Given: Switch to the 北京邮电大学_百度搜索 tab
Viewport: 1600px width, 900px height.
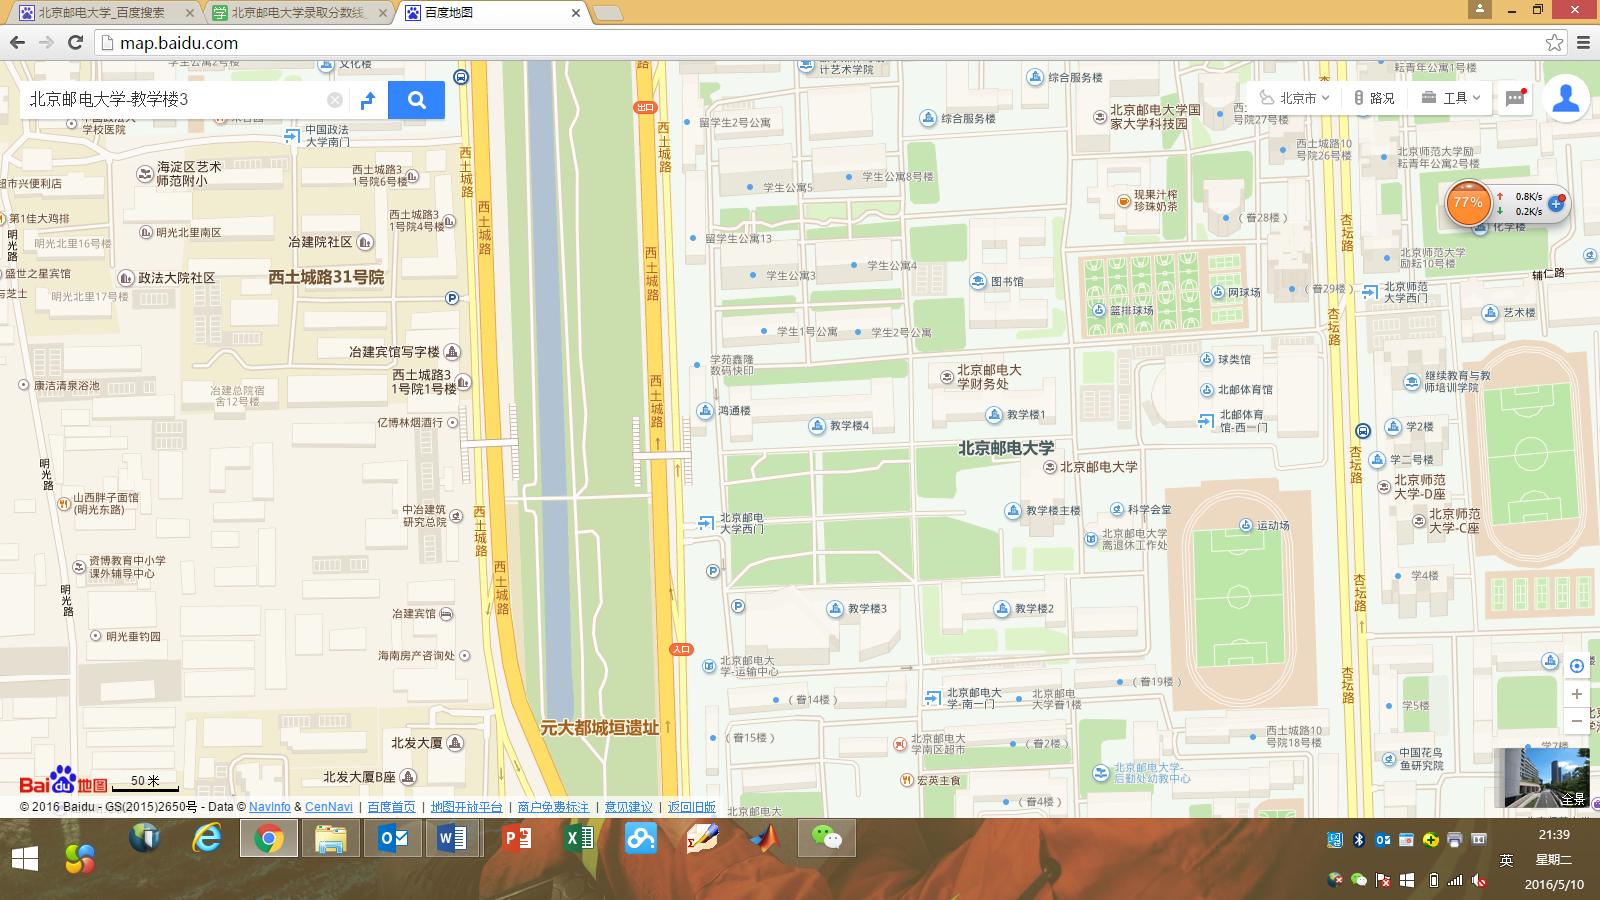Looking at the screenshot, I should coord(105,13).
